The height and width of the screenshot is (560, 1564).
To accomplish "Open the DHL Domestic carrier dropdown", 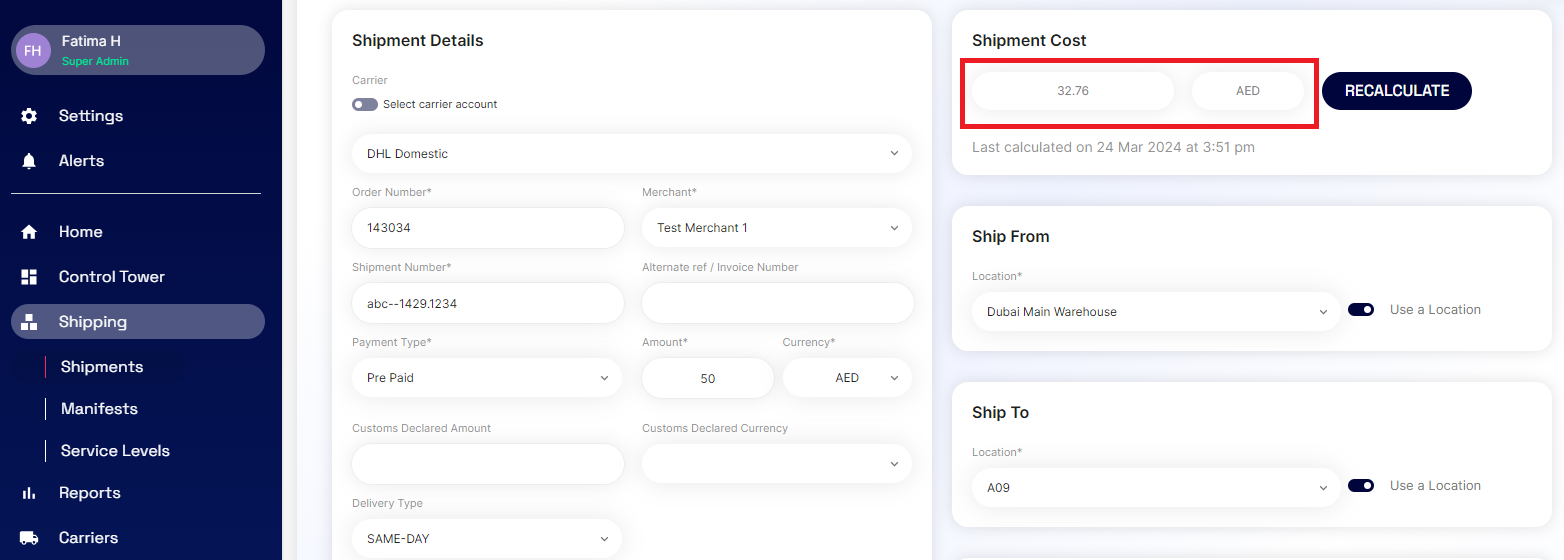I will [631, 154].
